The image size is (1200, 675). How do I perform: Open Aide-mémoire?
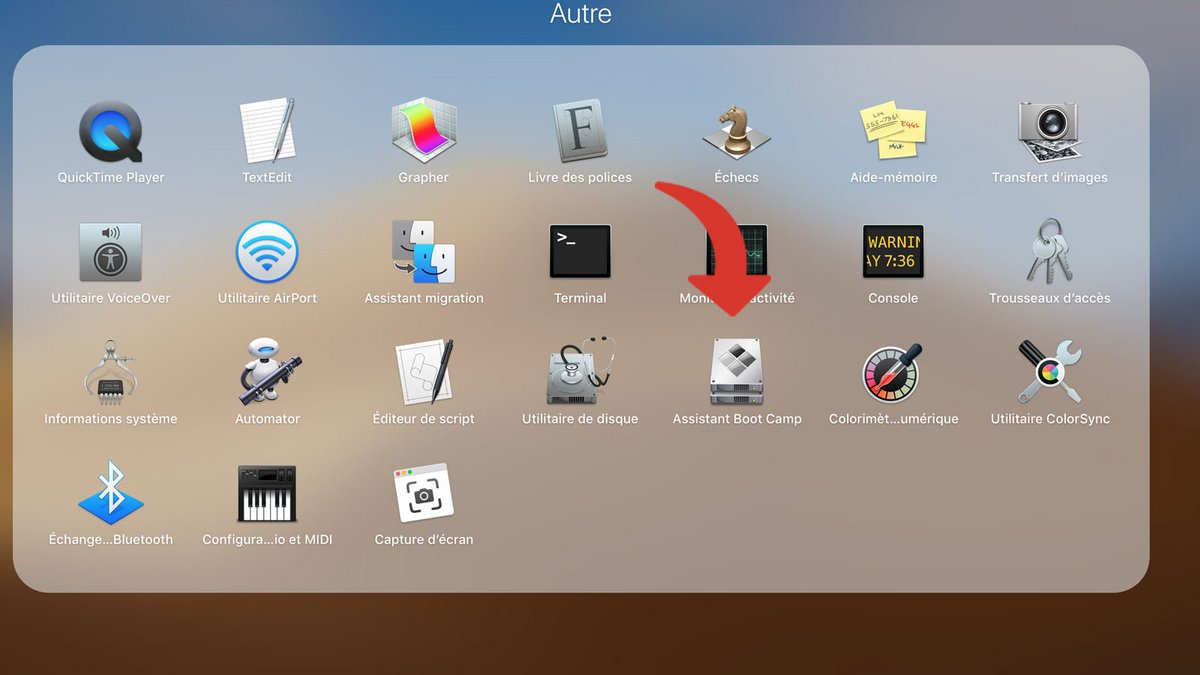click(x=893, y=135)
